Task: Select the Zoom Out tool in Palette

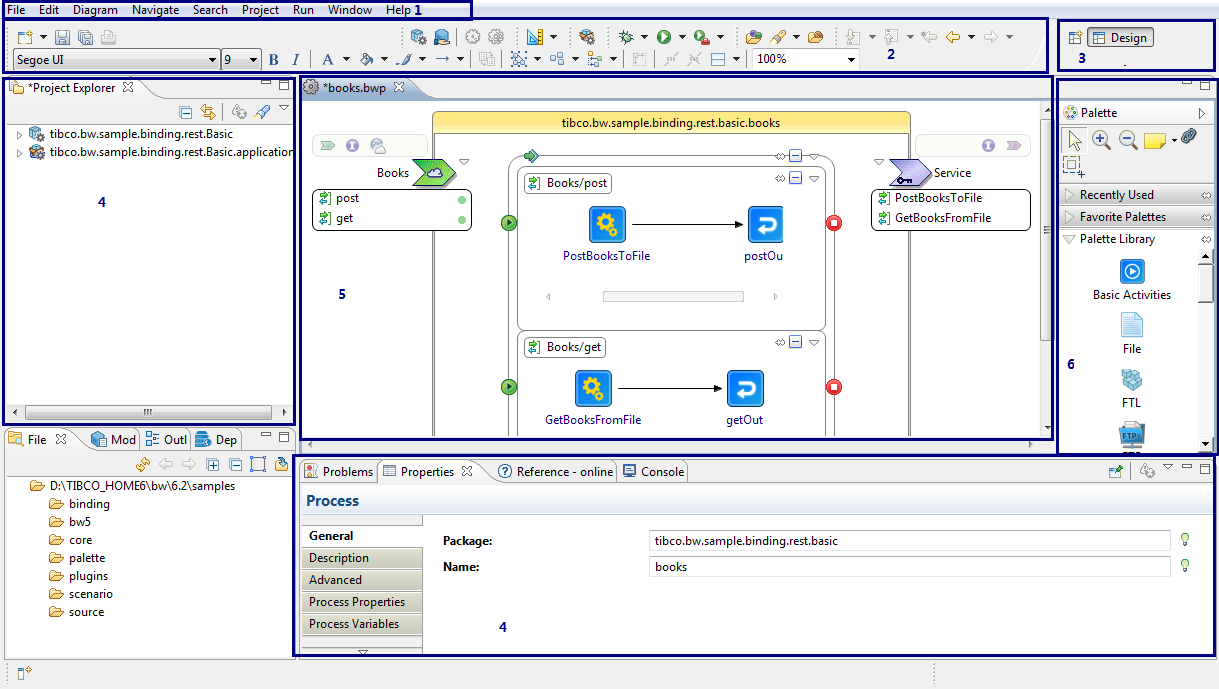Action: point(1128,140)
